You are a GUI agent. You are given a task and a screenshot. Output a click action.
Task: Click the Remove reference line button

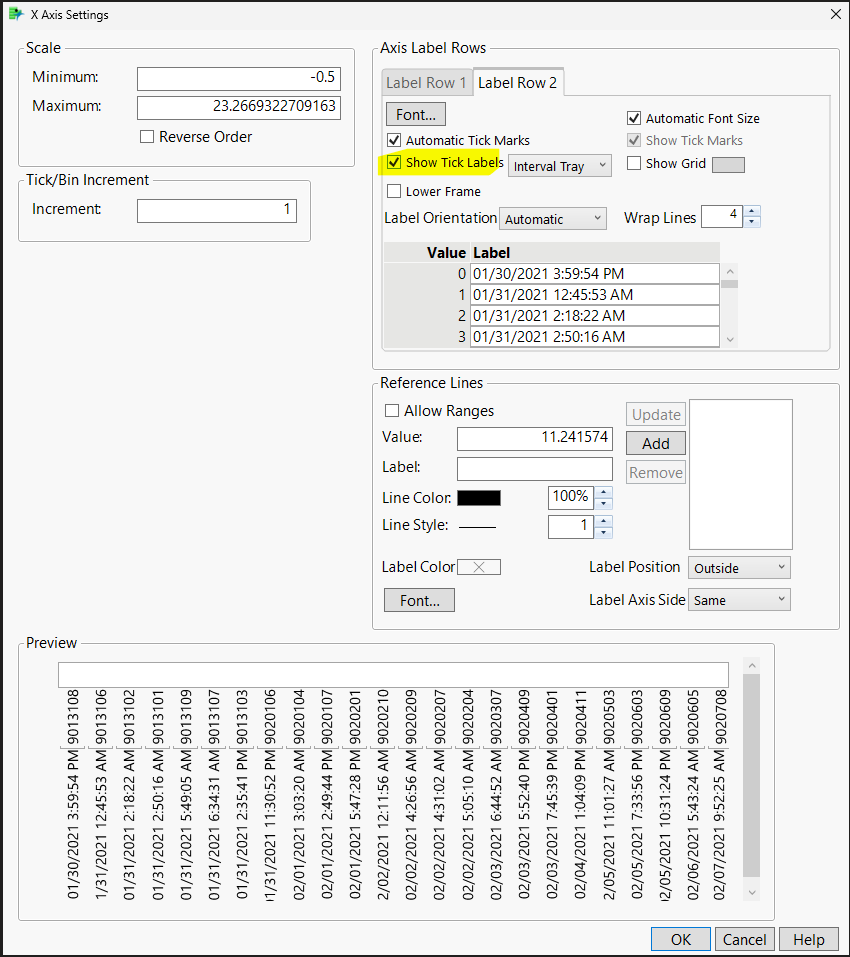656,472
